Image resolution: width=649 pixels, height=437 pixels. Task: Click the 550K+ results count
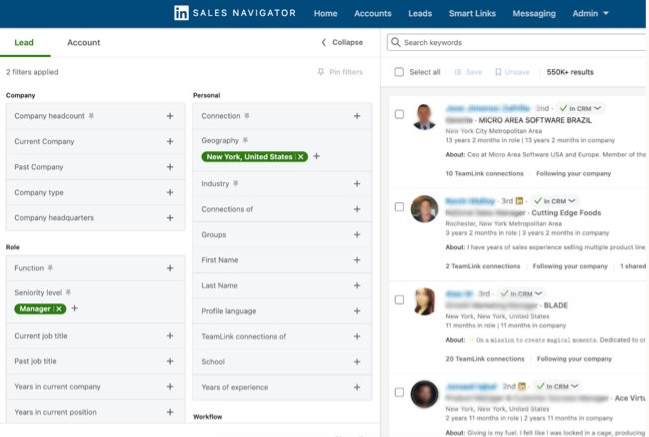[570, 72]
